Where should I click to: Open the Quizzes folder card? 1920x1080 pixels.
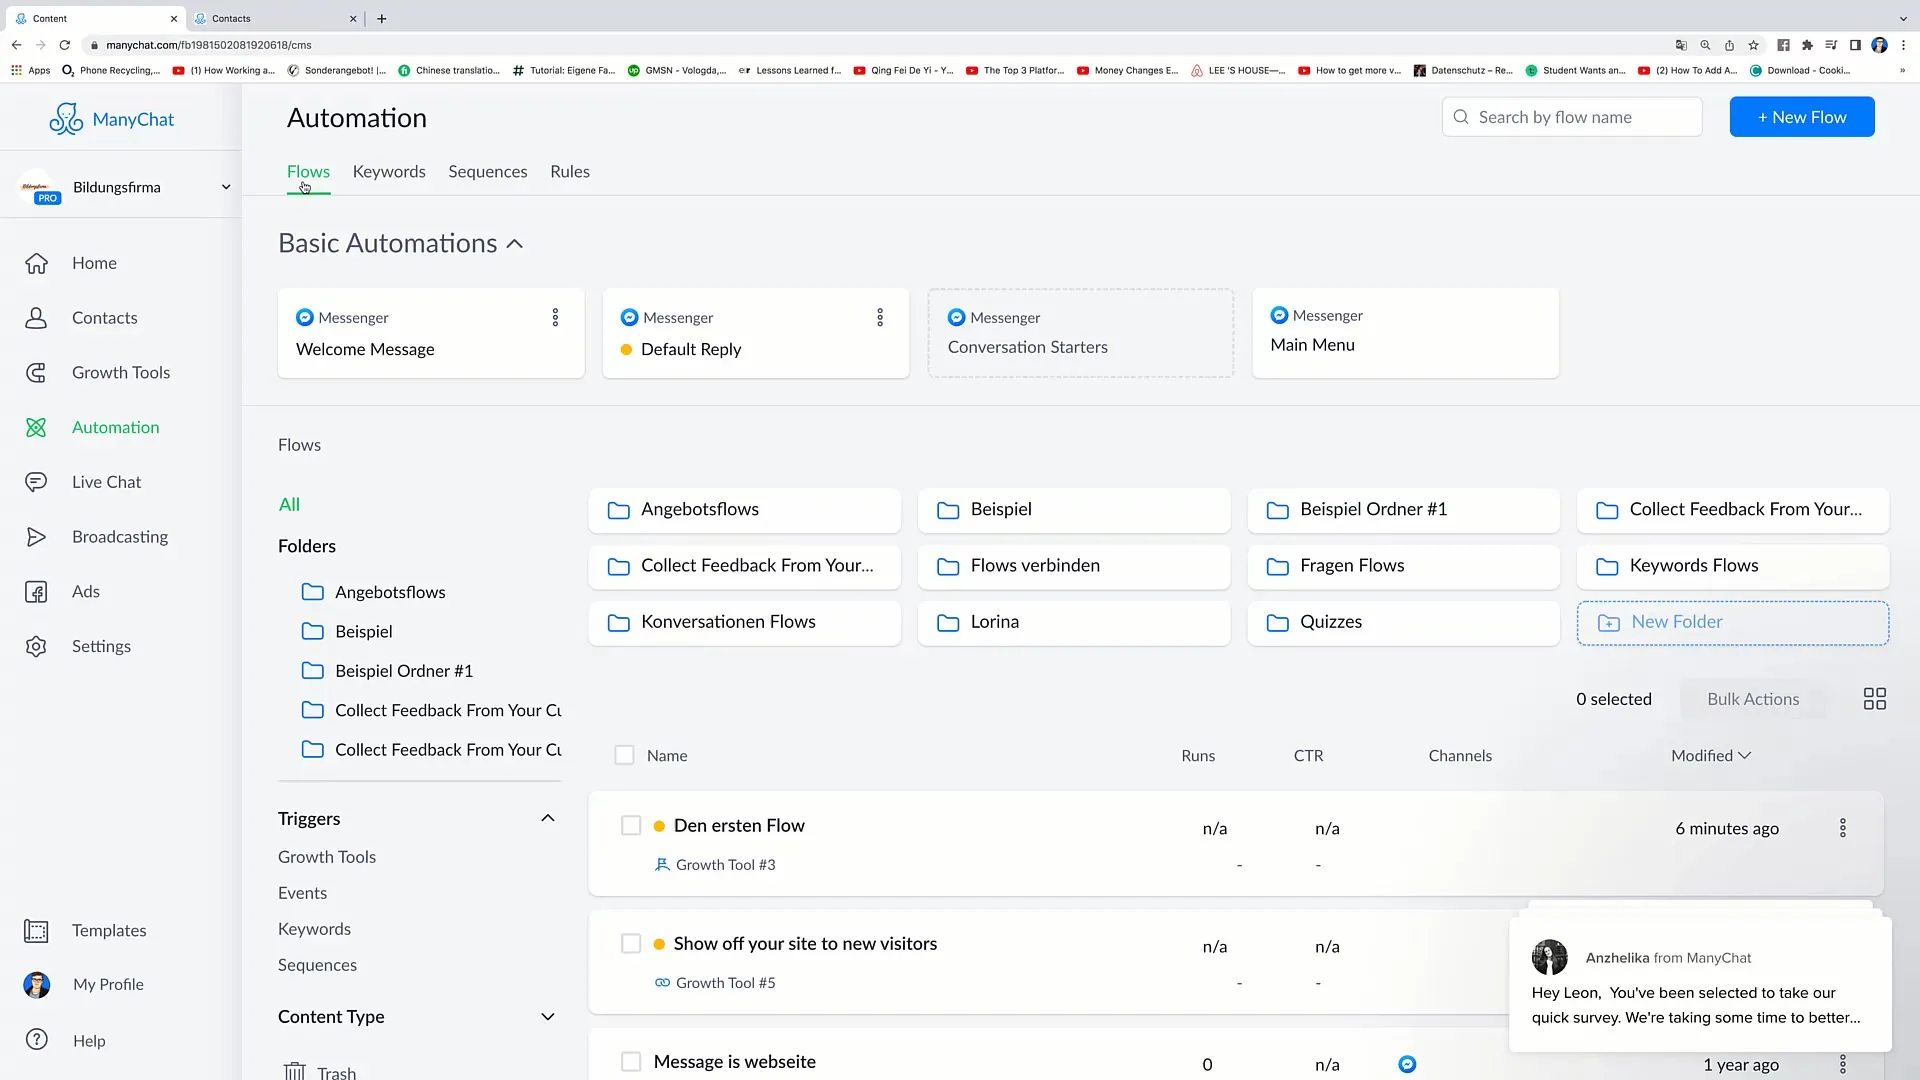[x=1404, y=622]
